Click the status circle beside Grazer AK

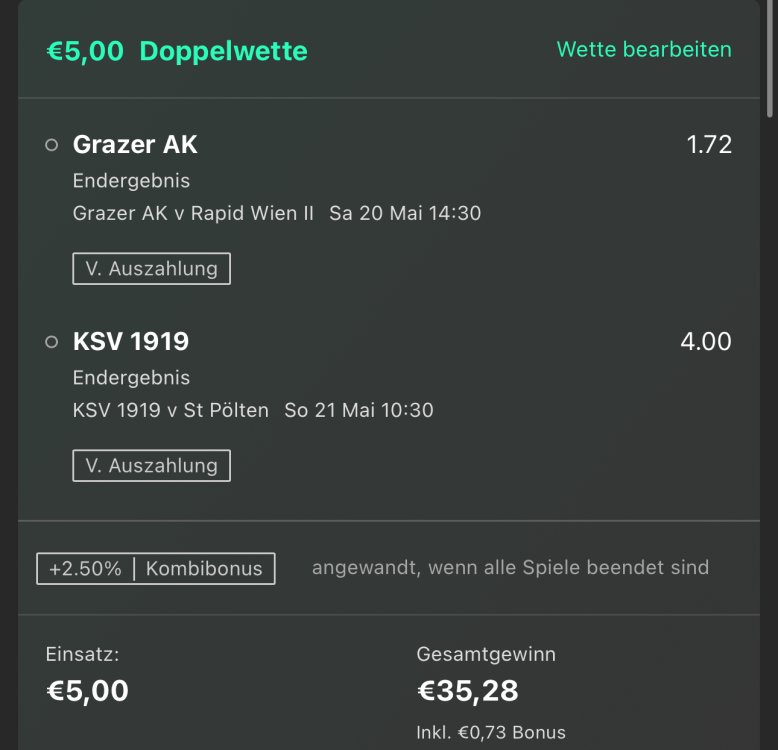(x=52, y=145)
